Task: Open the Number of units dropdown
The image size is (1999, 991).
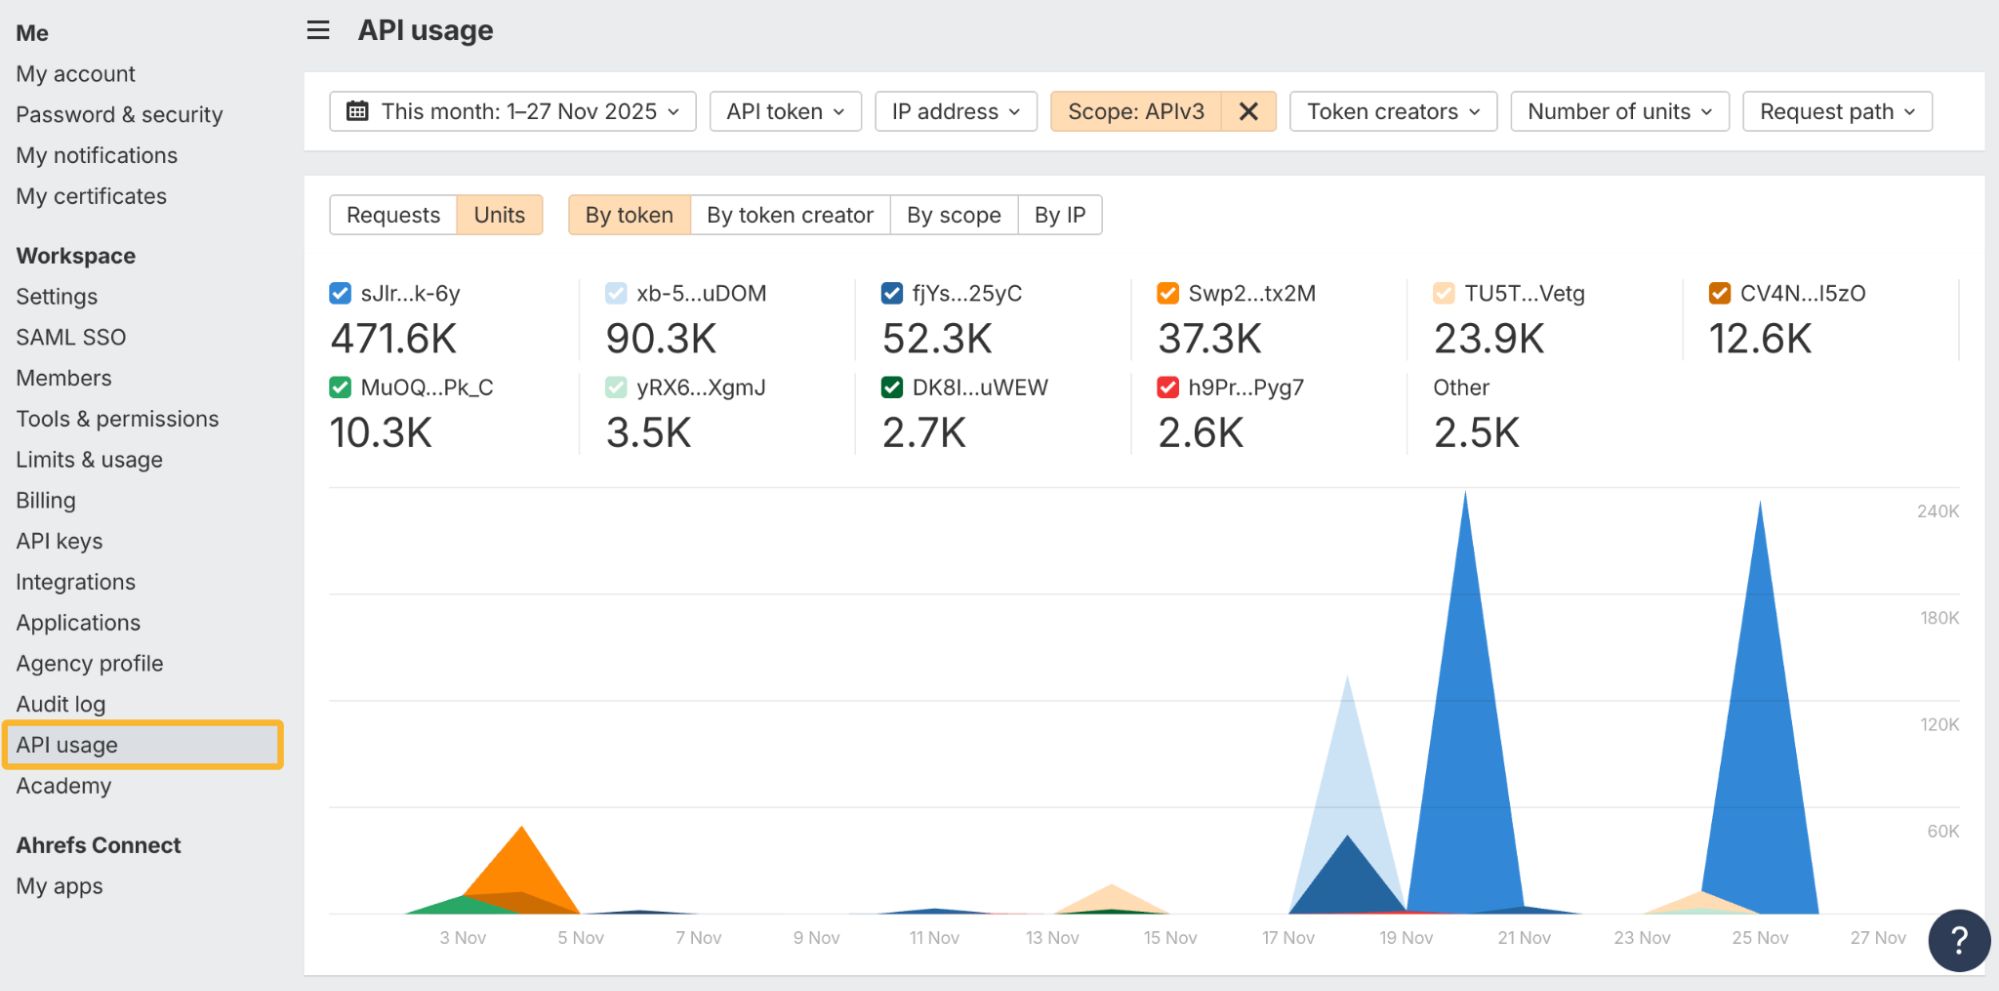Action: [1619, 111]
